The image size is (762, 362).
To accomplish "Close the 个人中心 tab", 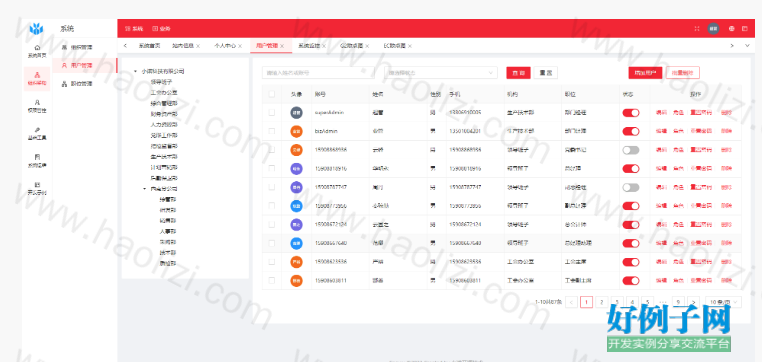I will coord(240,46).
